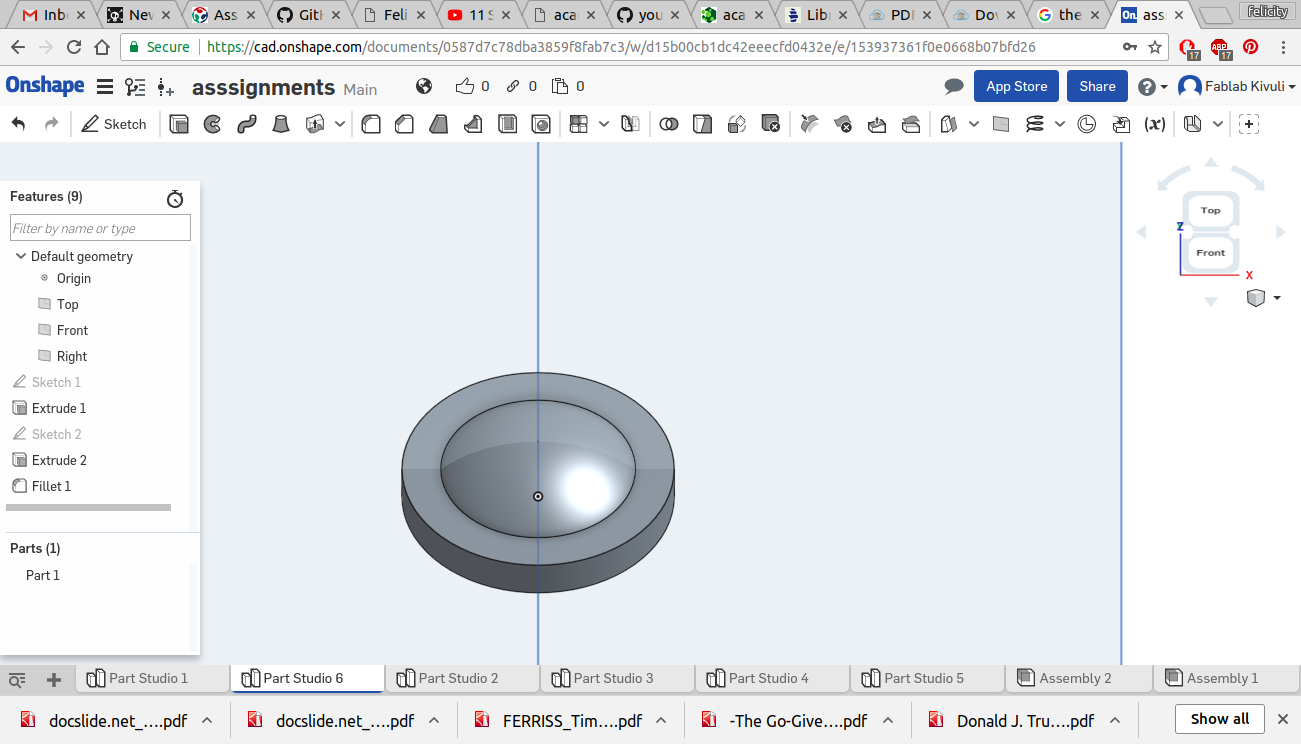Viewport: 1301px width, 744px height.
Task: Select Part 1 in the Parts list
Action: 43,575
